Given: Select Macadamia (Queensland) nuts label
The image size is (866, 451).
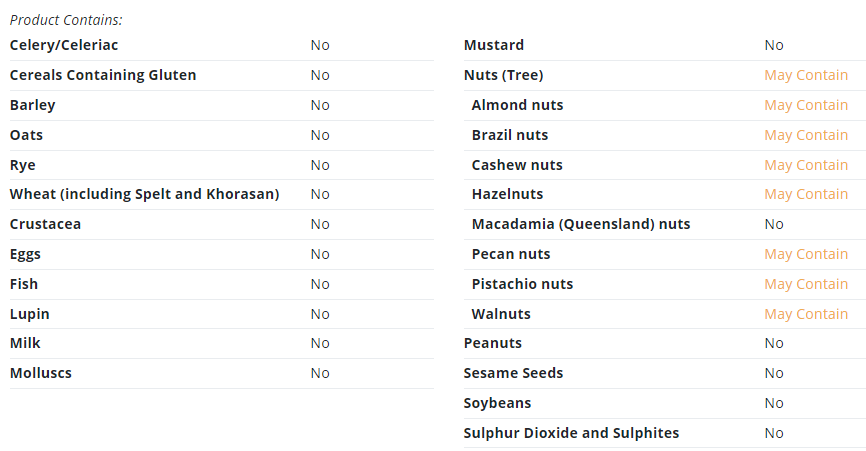Looking at the screenshot, I should coord(580,224).
